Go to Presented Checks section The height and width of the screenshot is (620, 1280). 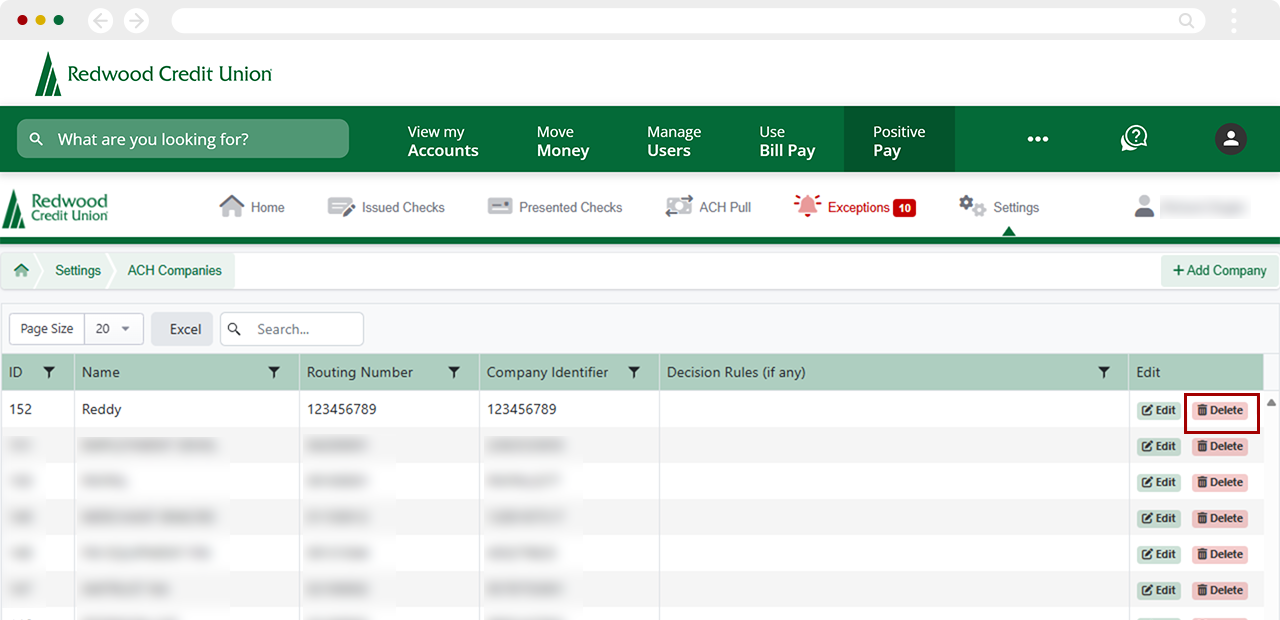pyautogui.click(x=571, y=207)
